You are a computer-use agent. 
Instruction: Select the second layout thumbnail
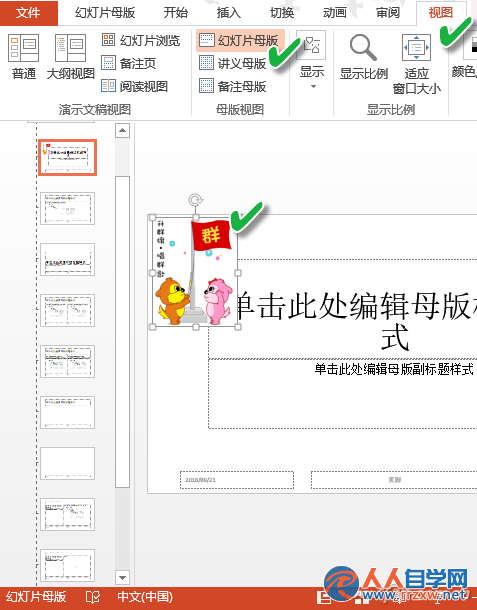[67, 208]
